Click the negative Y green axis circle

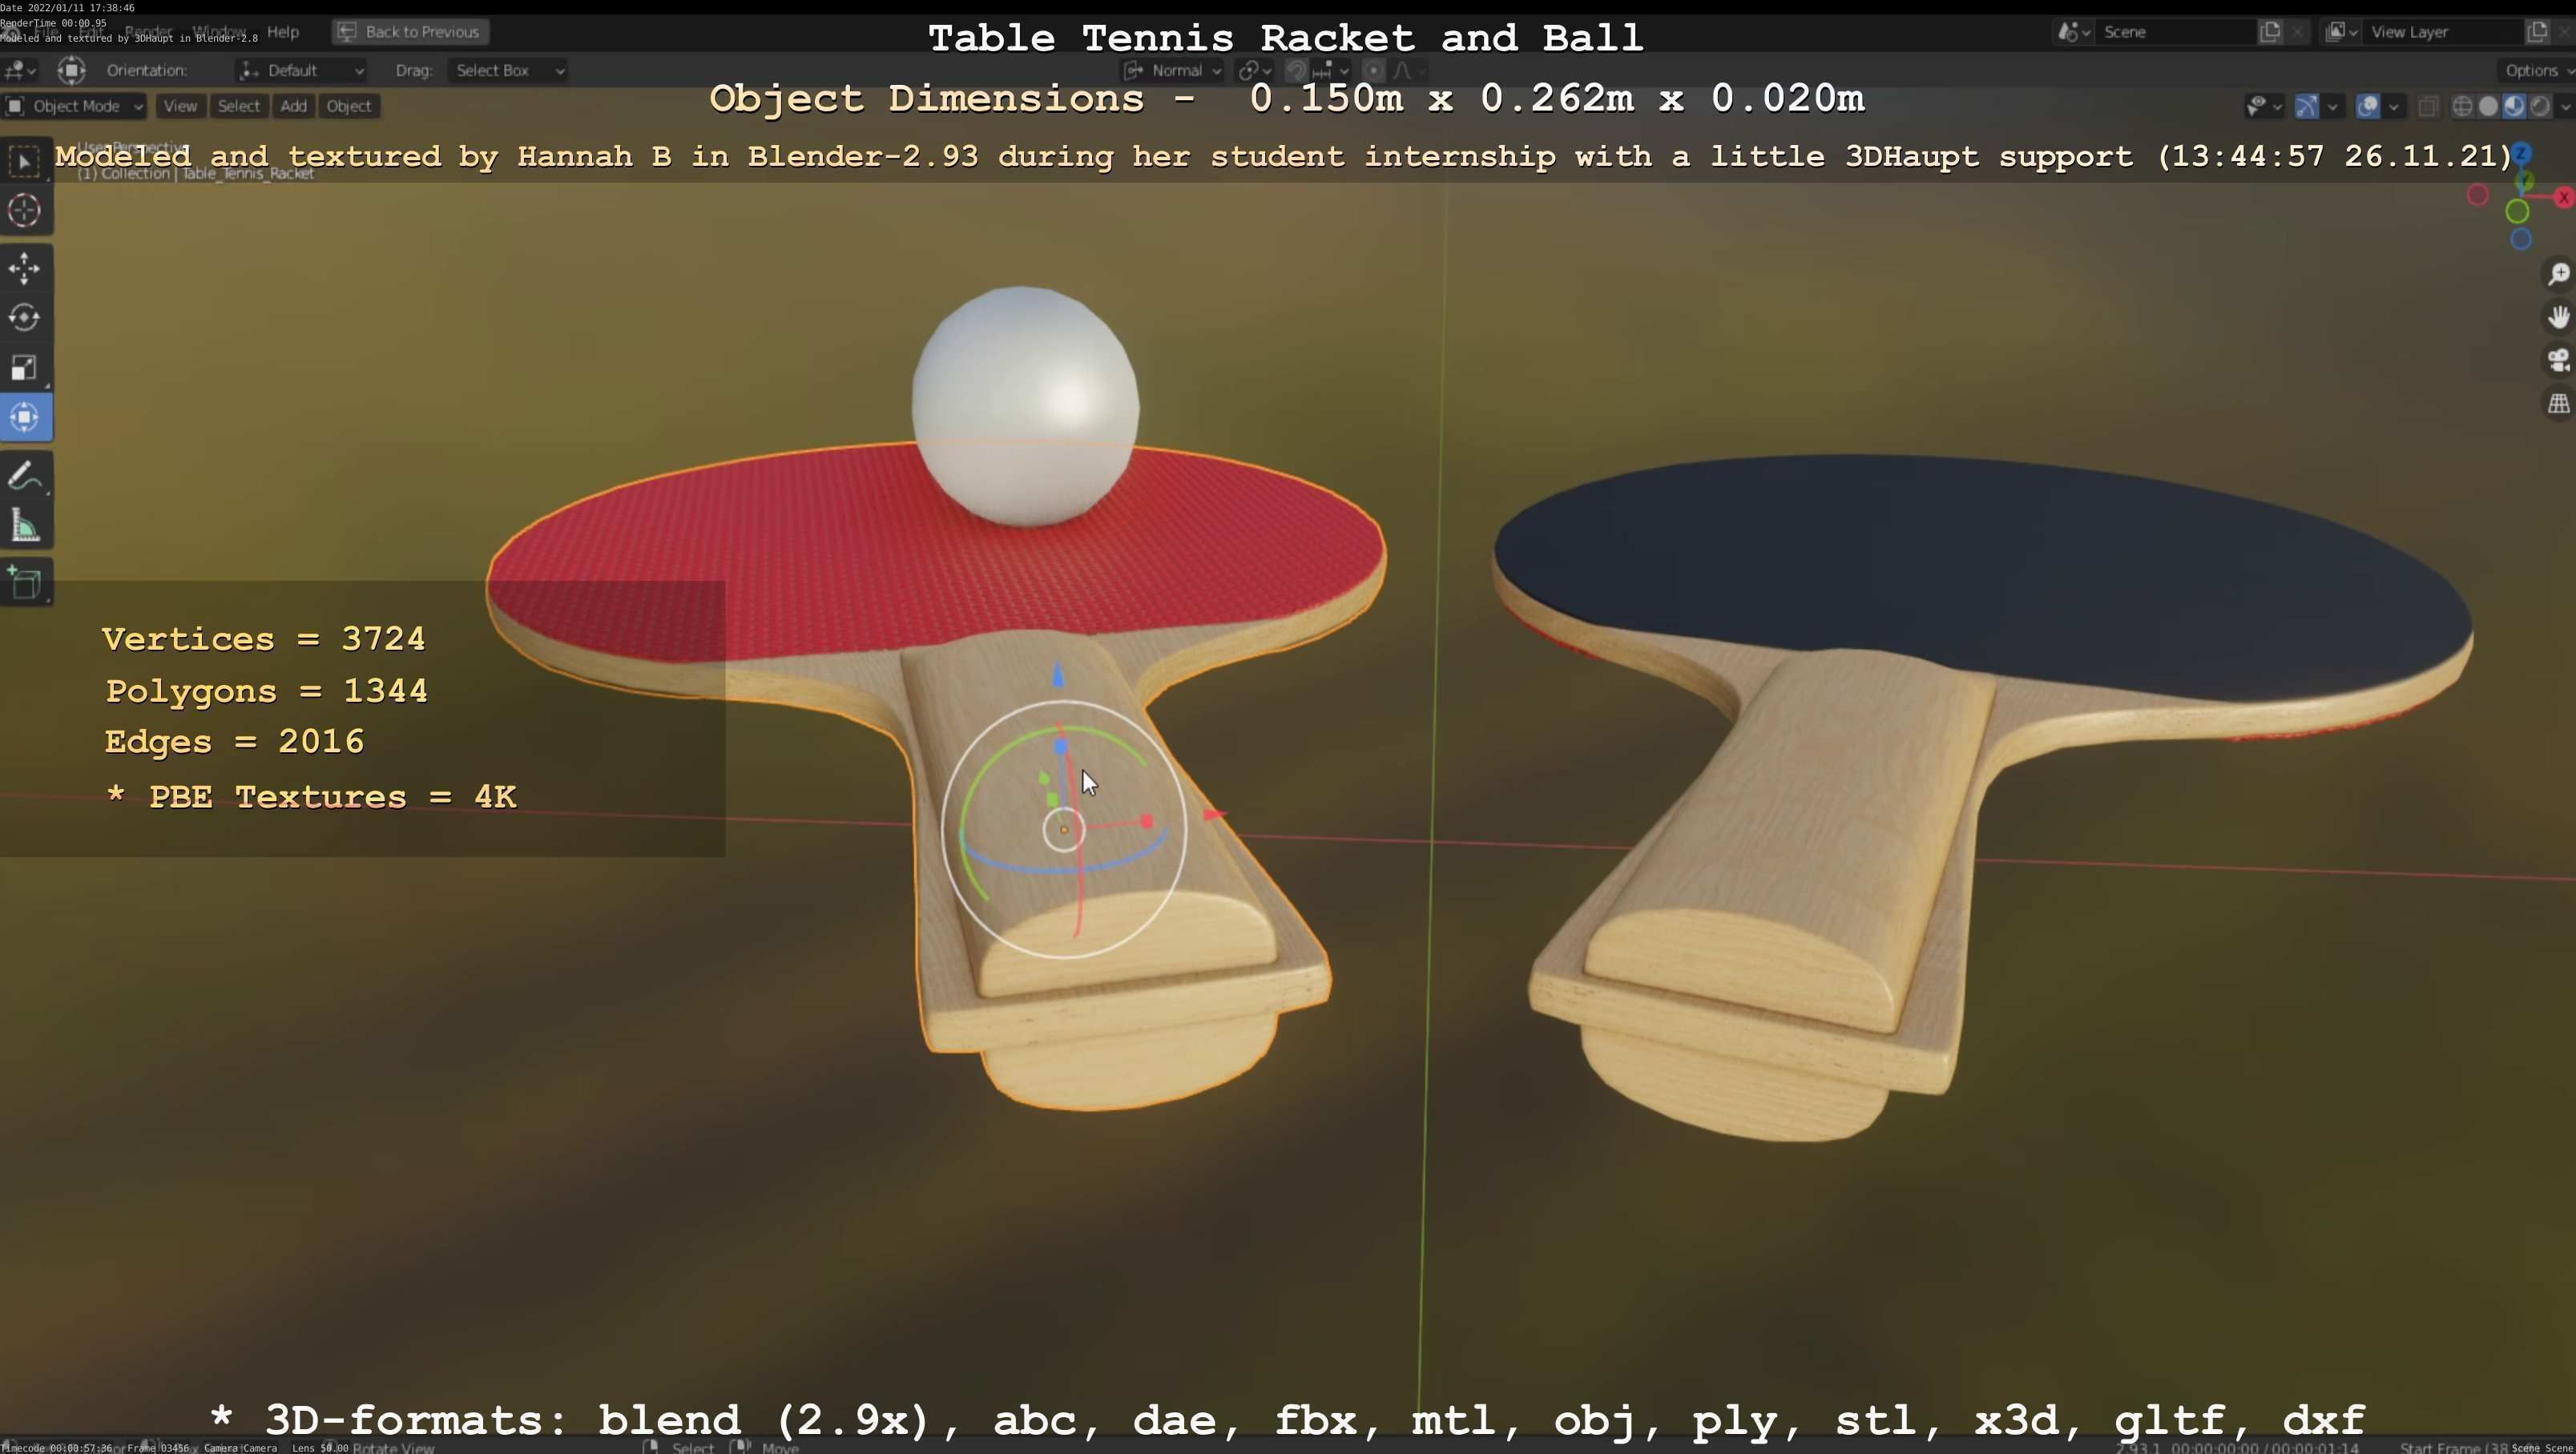click(2518, 212)
